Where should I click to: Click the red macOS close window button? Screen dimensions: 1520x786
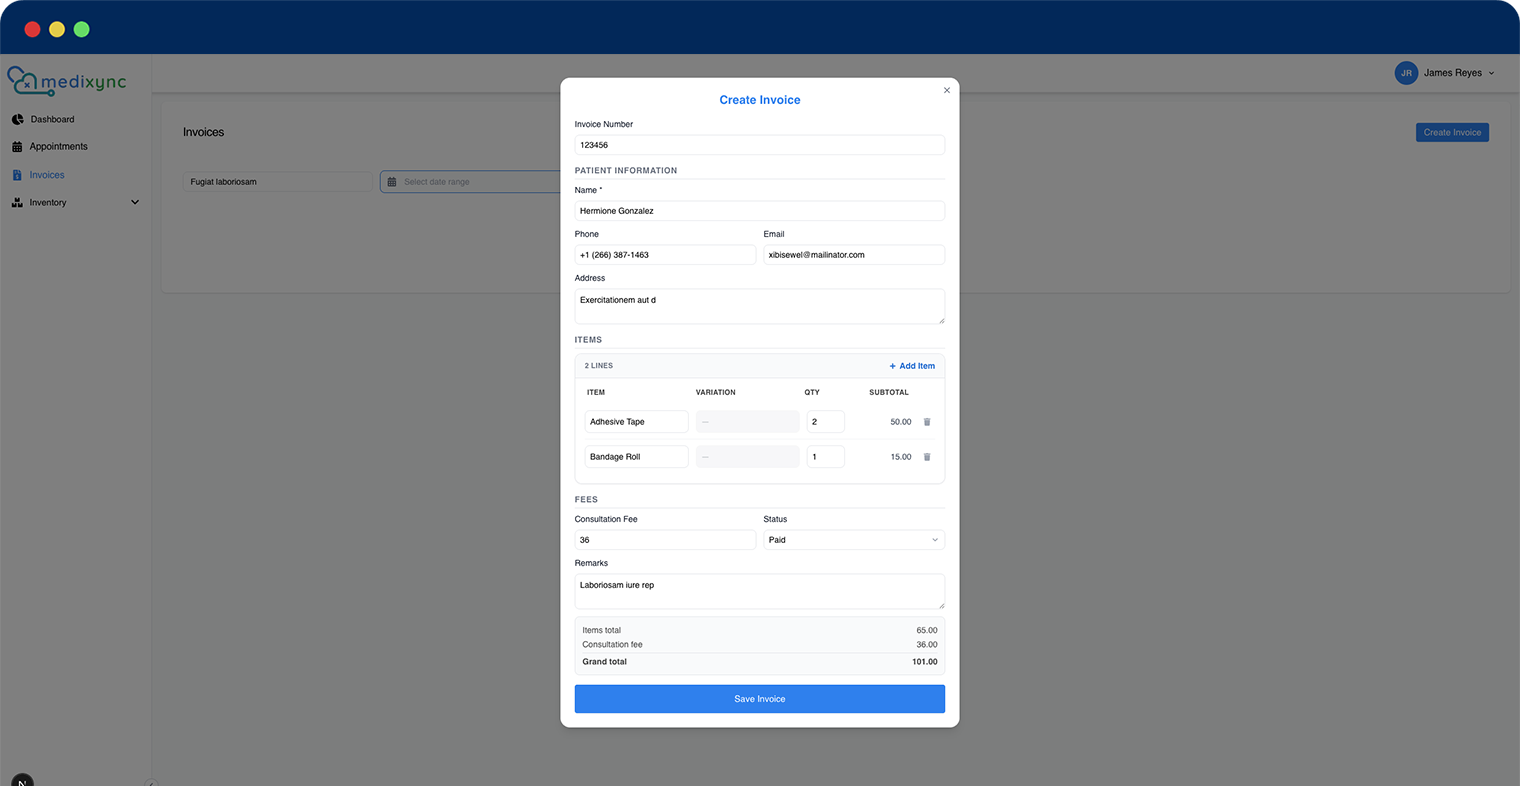[32, 29]
